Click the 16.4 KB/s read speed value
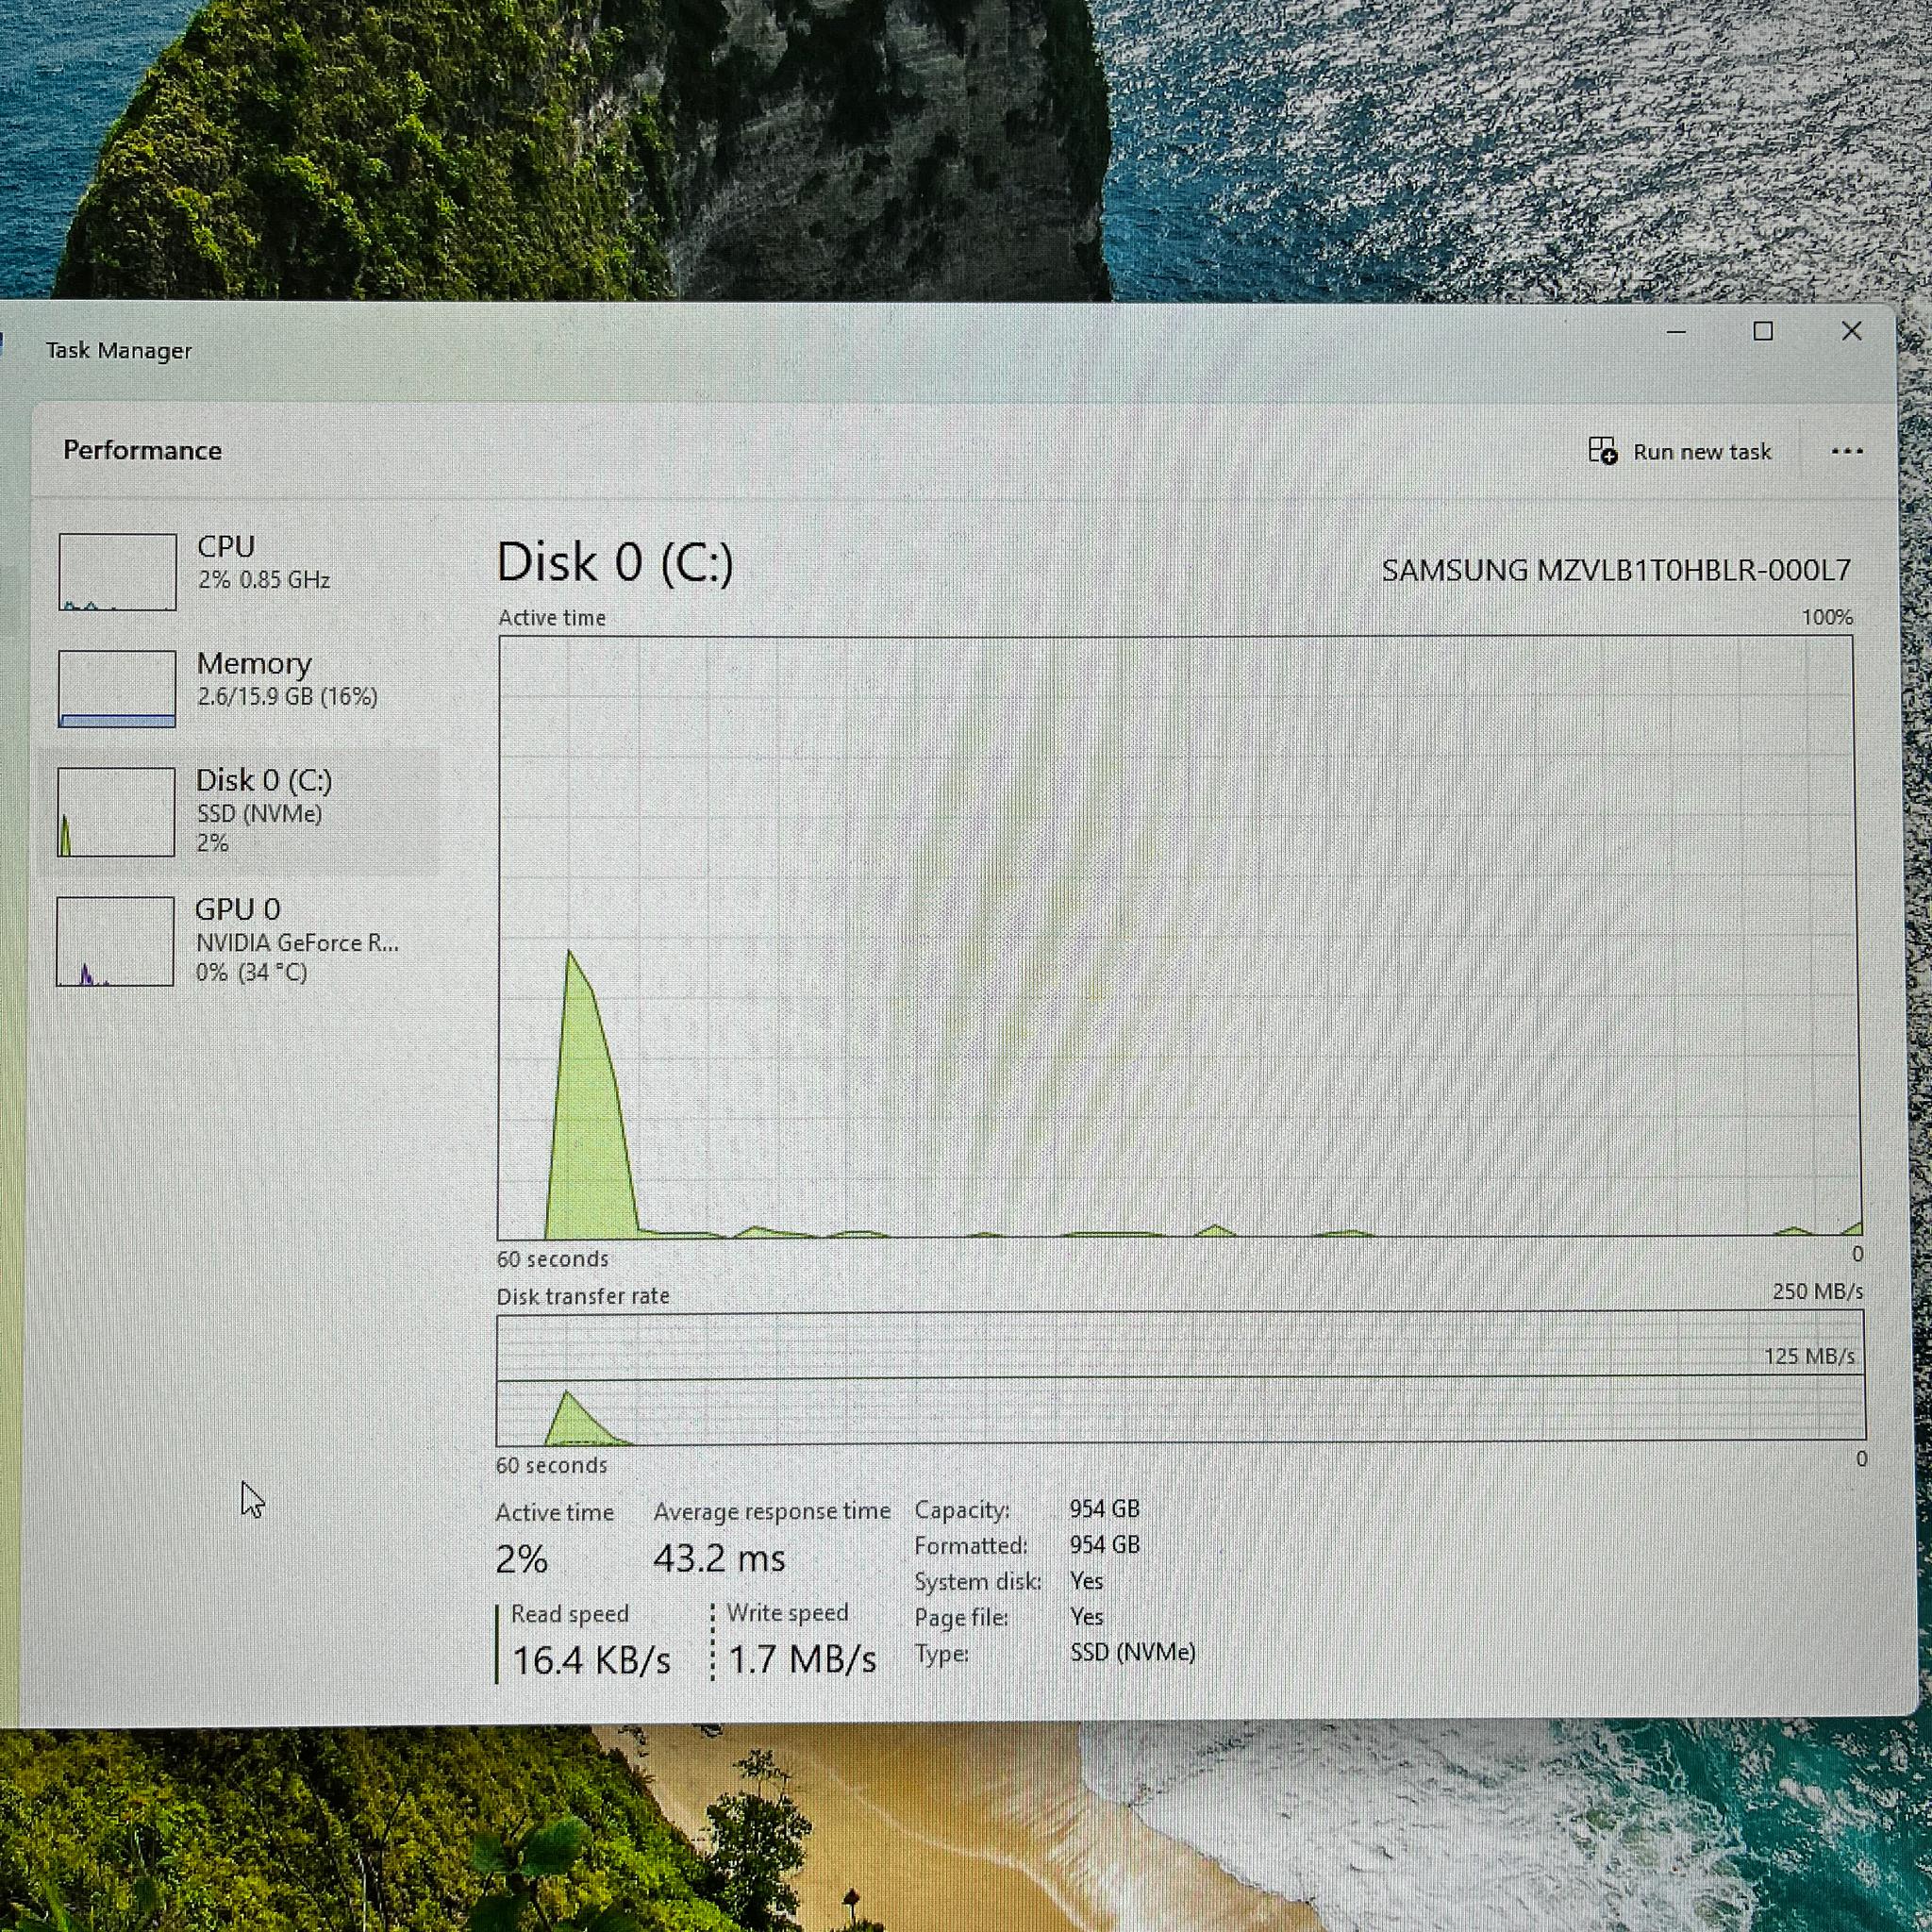1932x1932 pixels. (x=591, y=1661)
